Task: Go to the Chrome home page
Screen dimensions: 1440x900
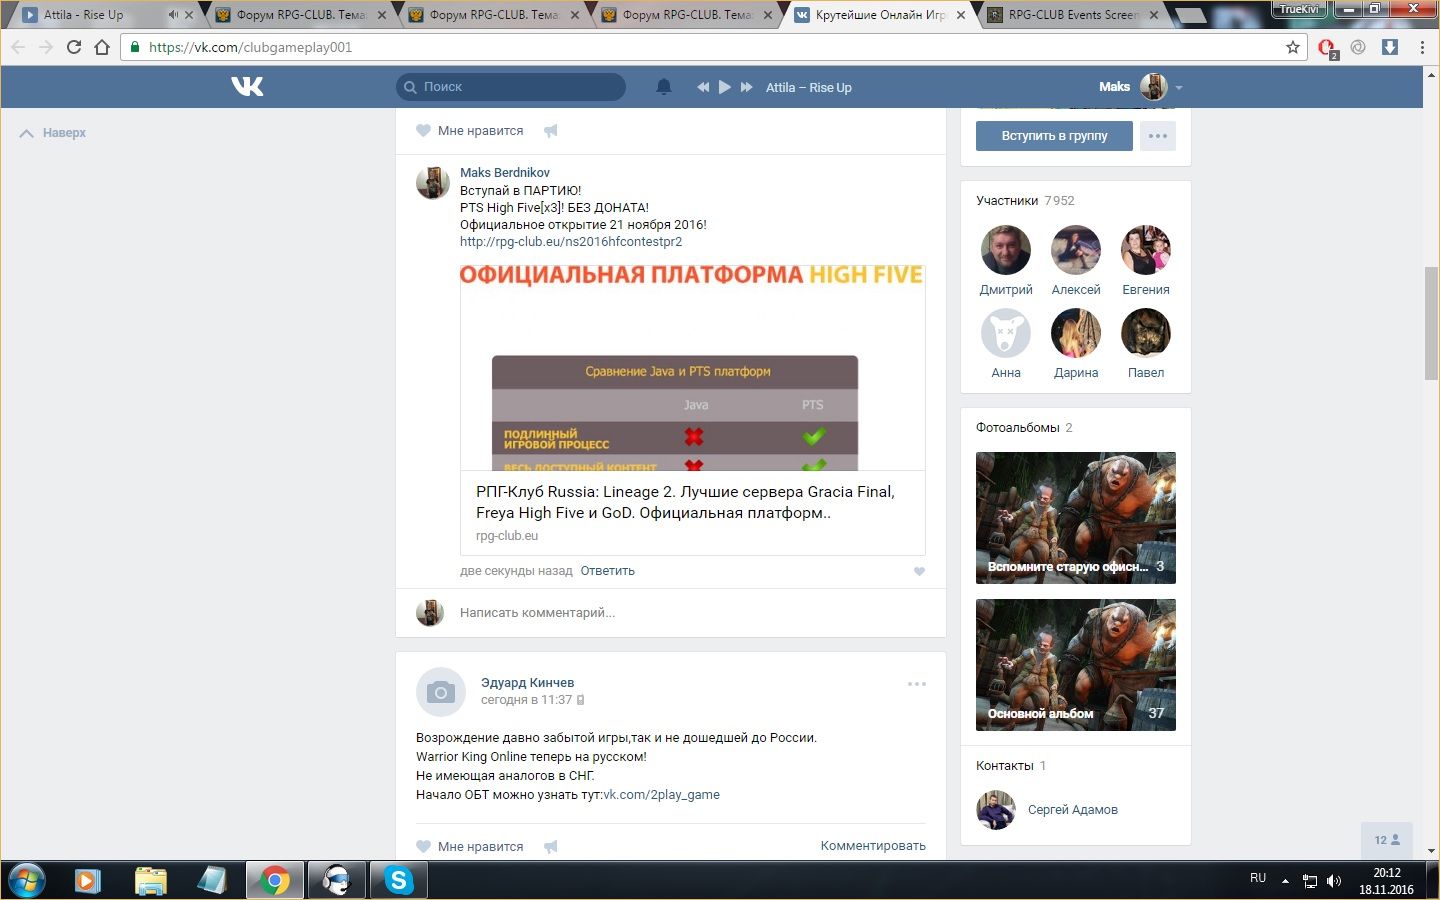Action: coord(102,47)
